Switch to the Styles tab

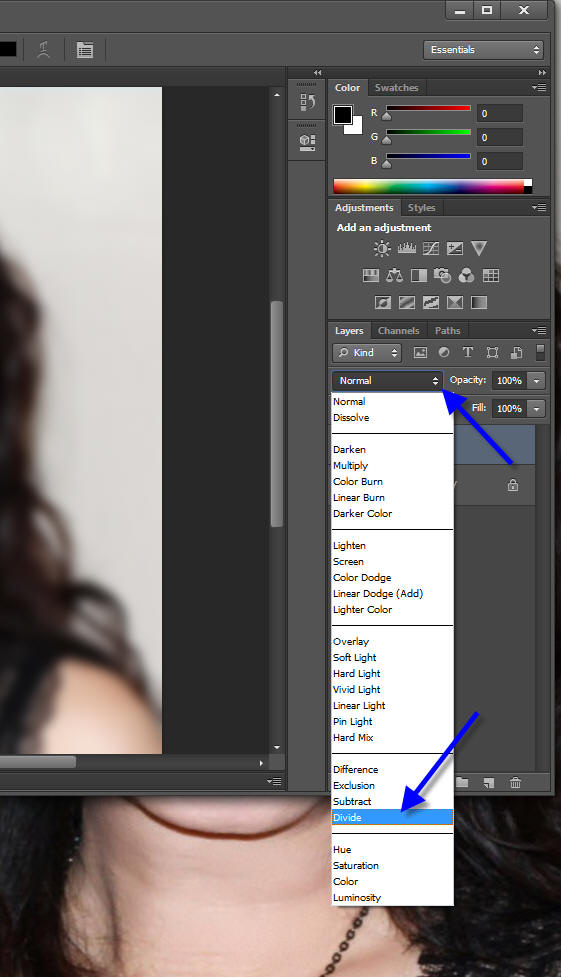click(421, 207)
